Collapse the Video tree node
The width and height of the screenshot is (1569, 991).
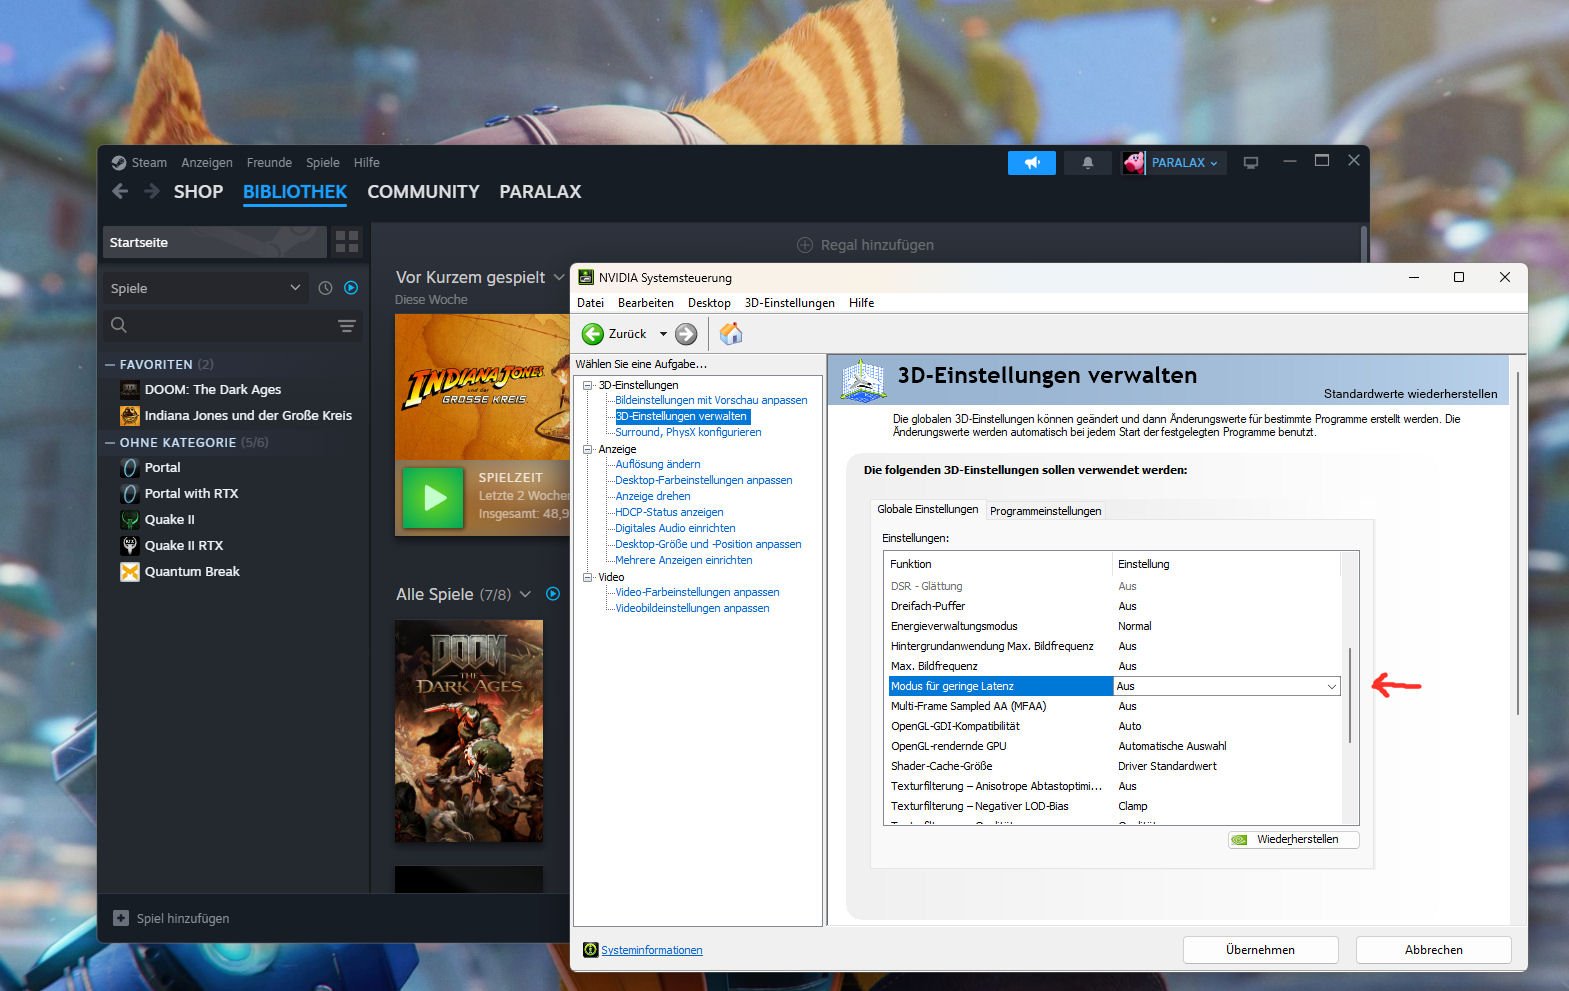588,577
